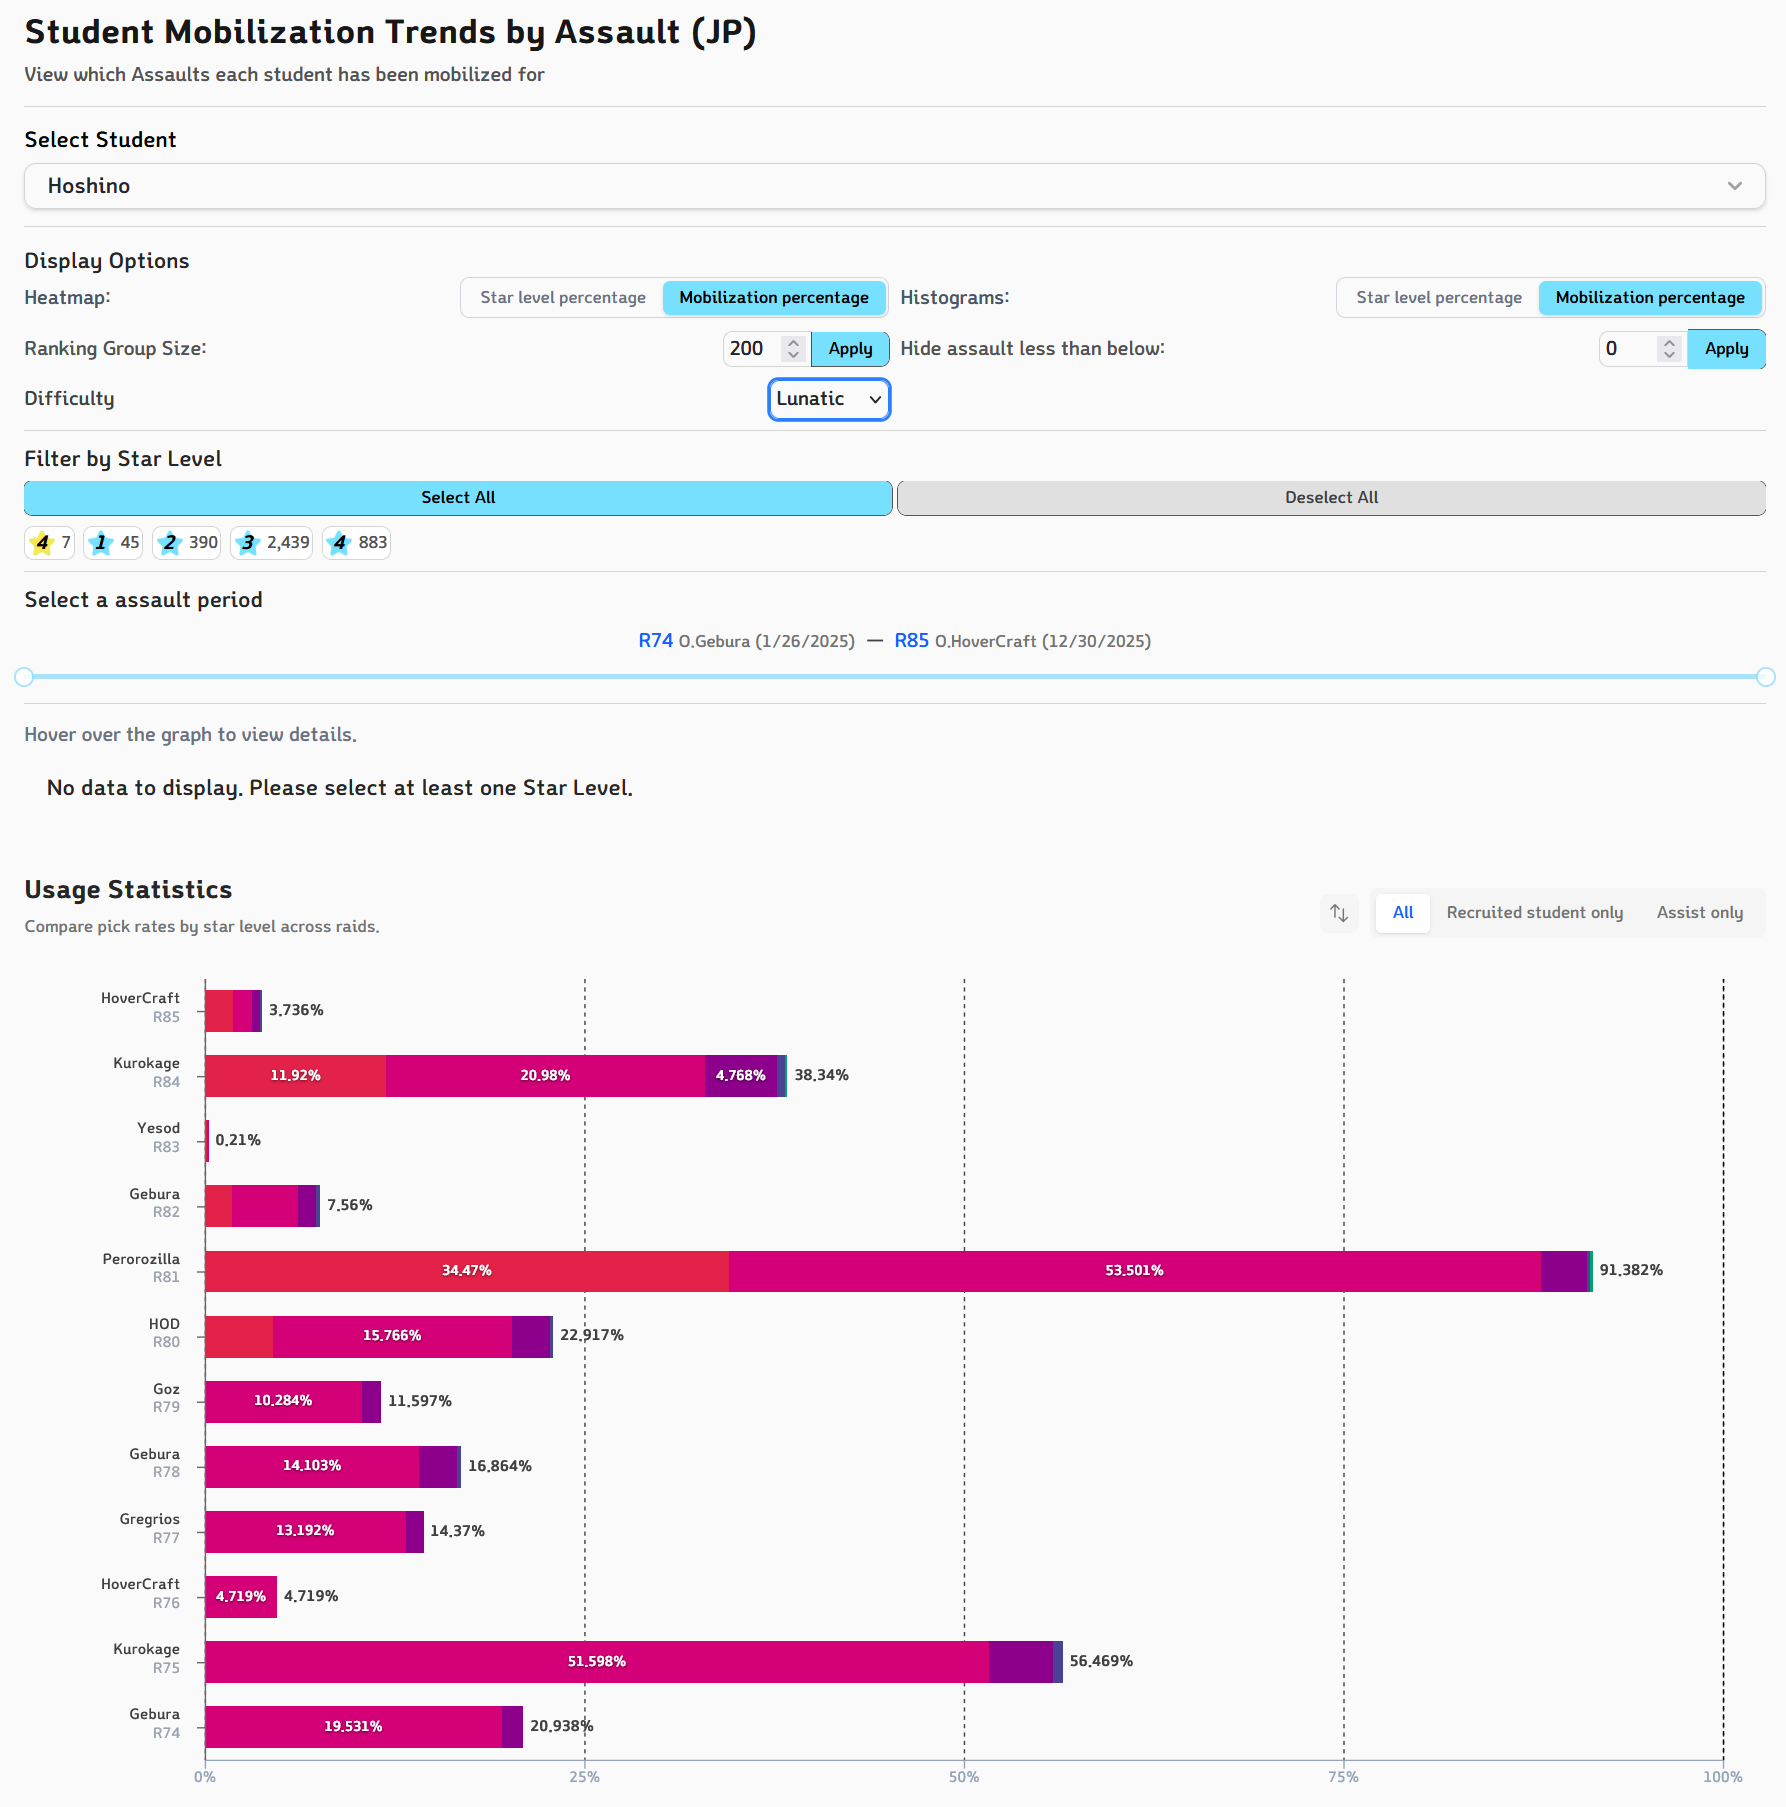
Task: Click the Kurokage R84 20.98% bar segment
Action: tap(545, 1076)
